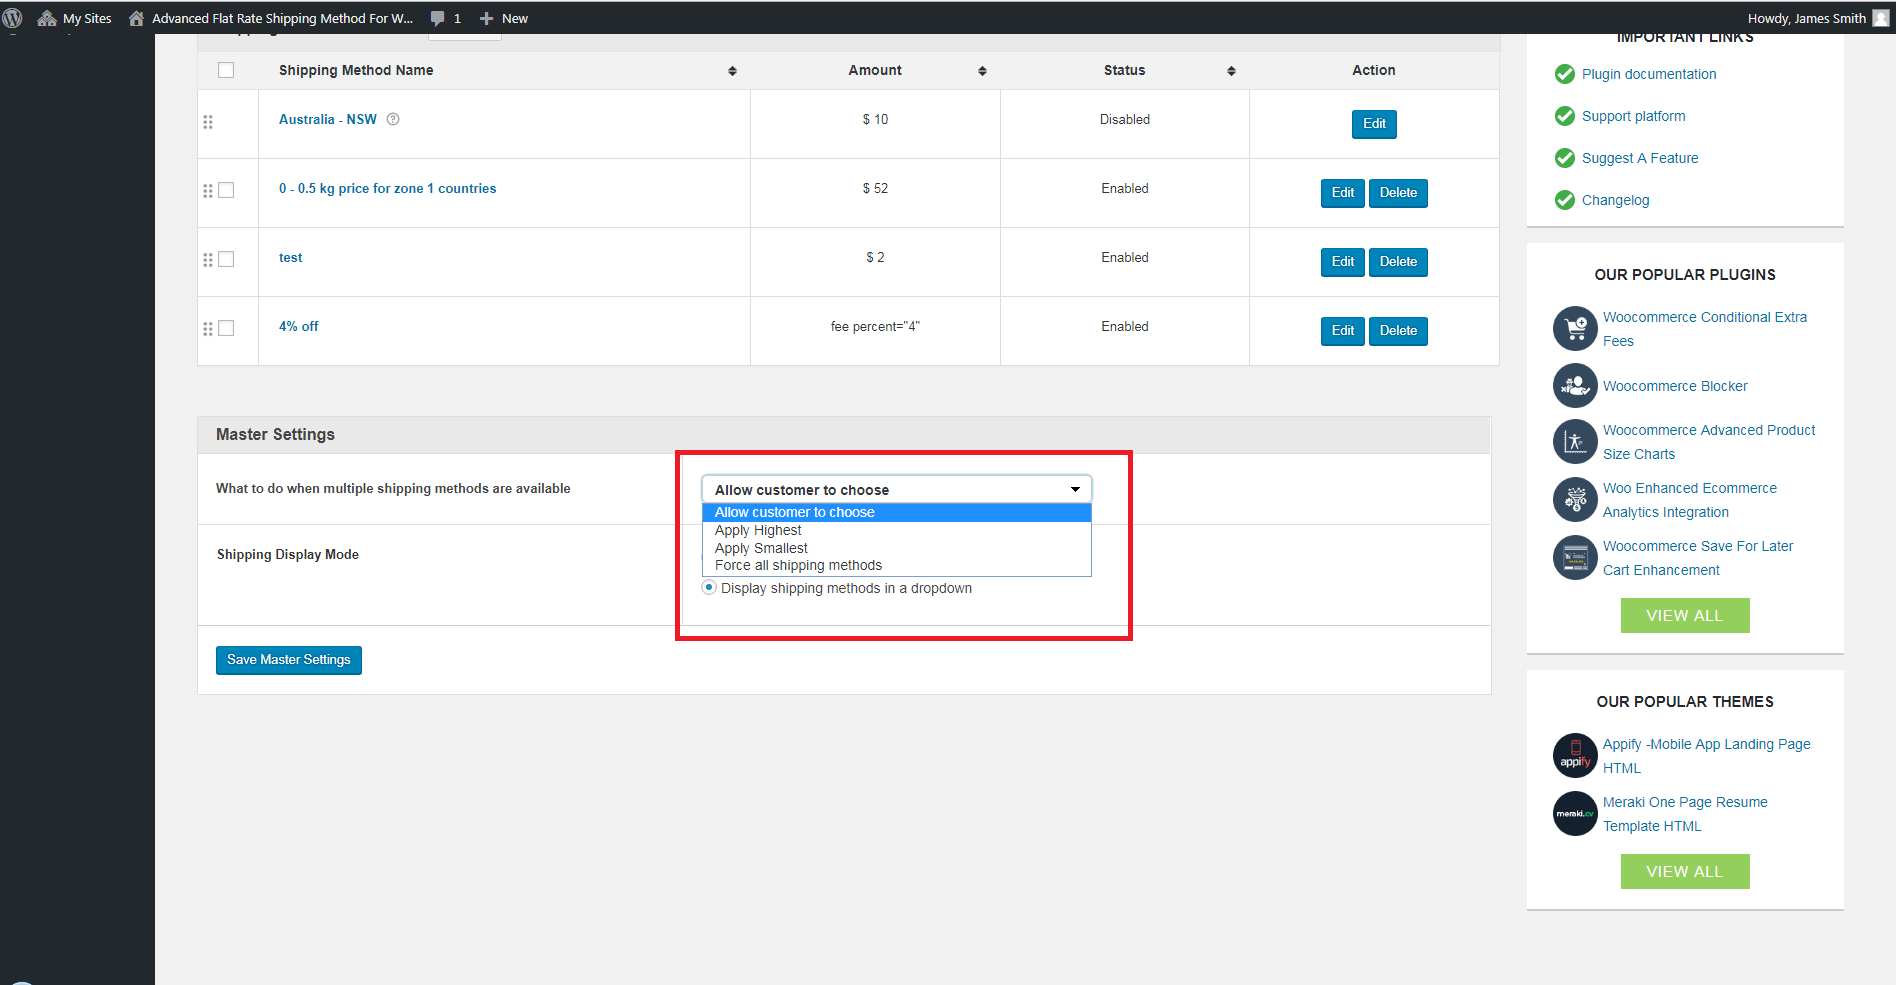Tick checkbox for 0 - 0.5 kg row
Image resolution: width=1896 pixels, height=985 pixels.
(226, 190)
